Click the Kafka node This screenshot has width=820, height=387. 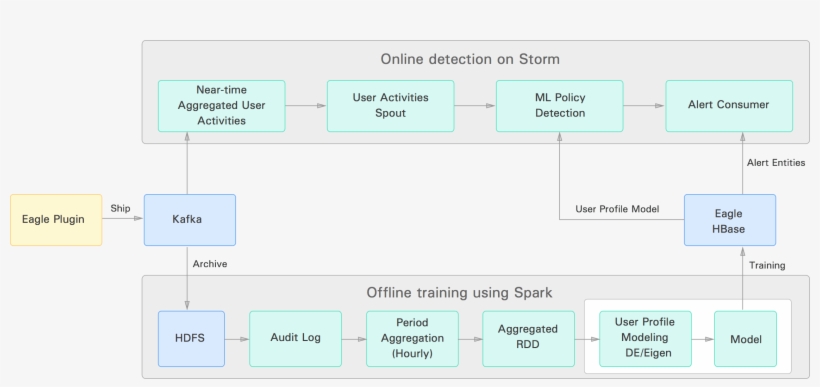coord(190,220)
